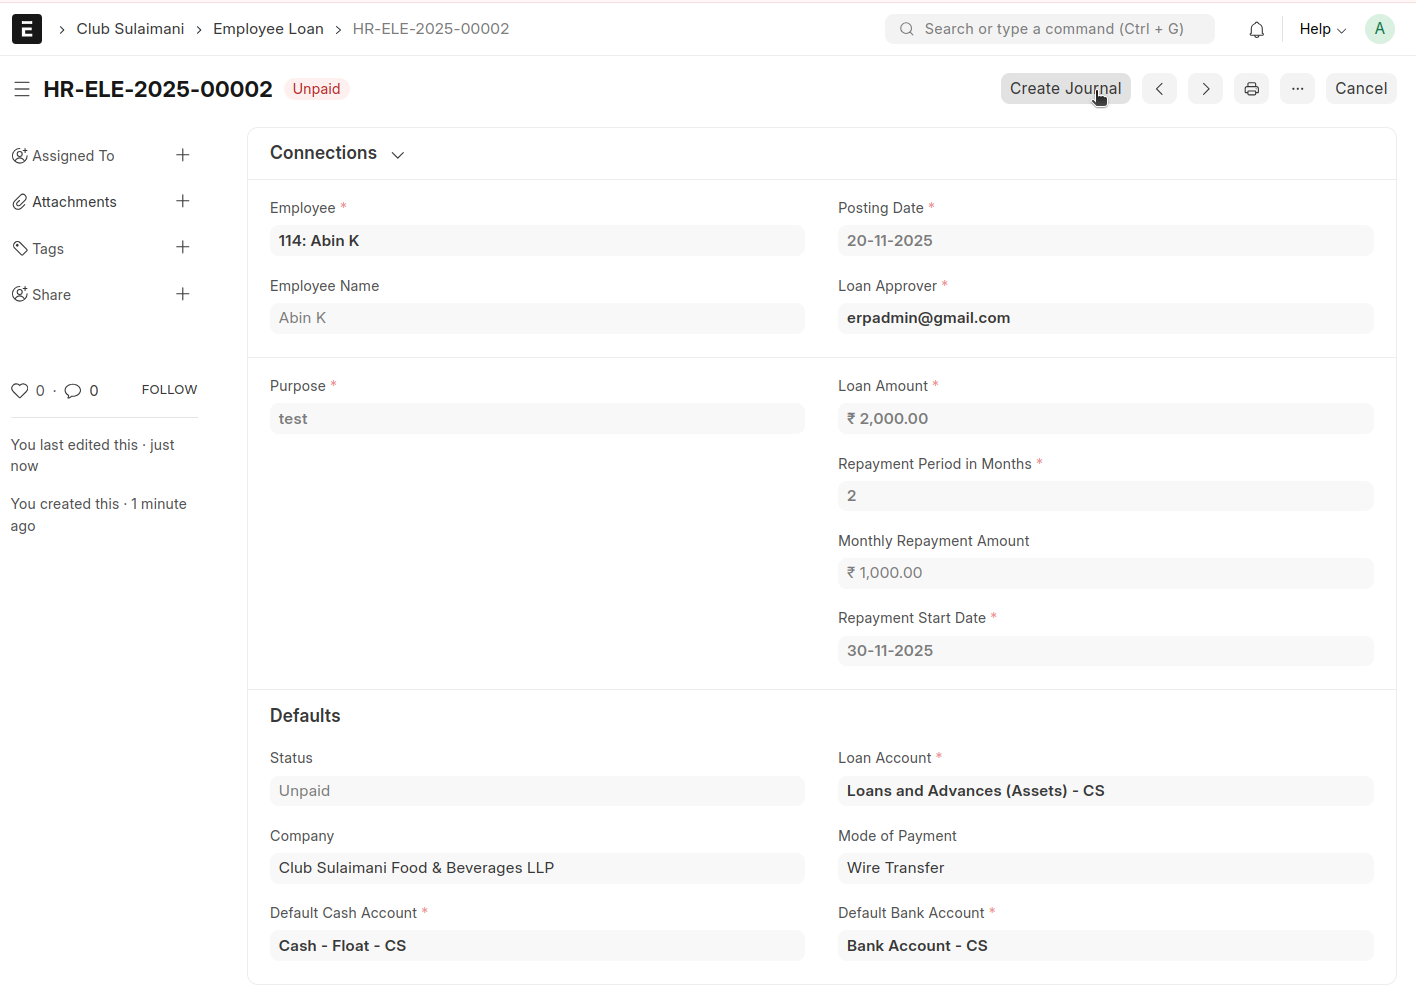Print this loan document
The image size is (1416, 986).
[1251, 89]
